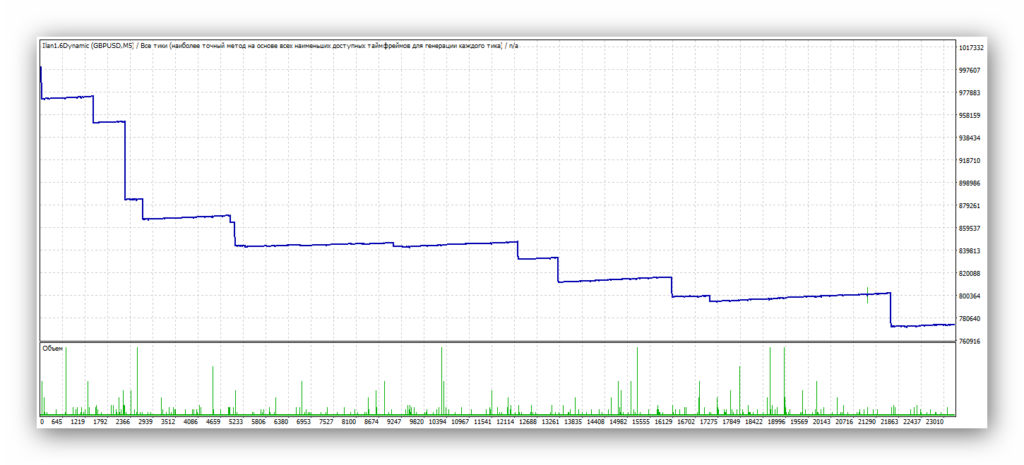This screenshot has height=465, width=1024.
Task: Click the 1017332 value on the balance axis
Action: [971, 48]
